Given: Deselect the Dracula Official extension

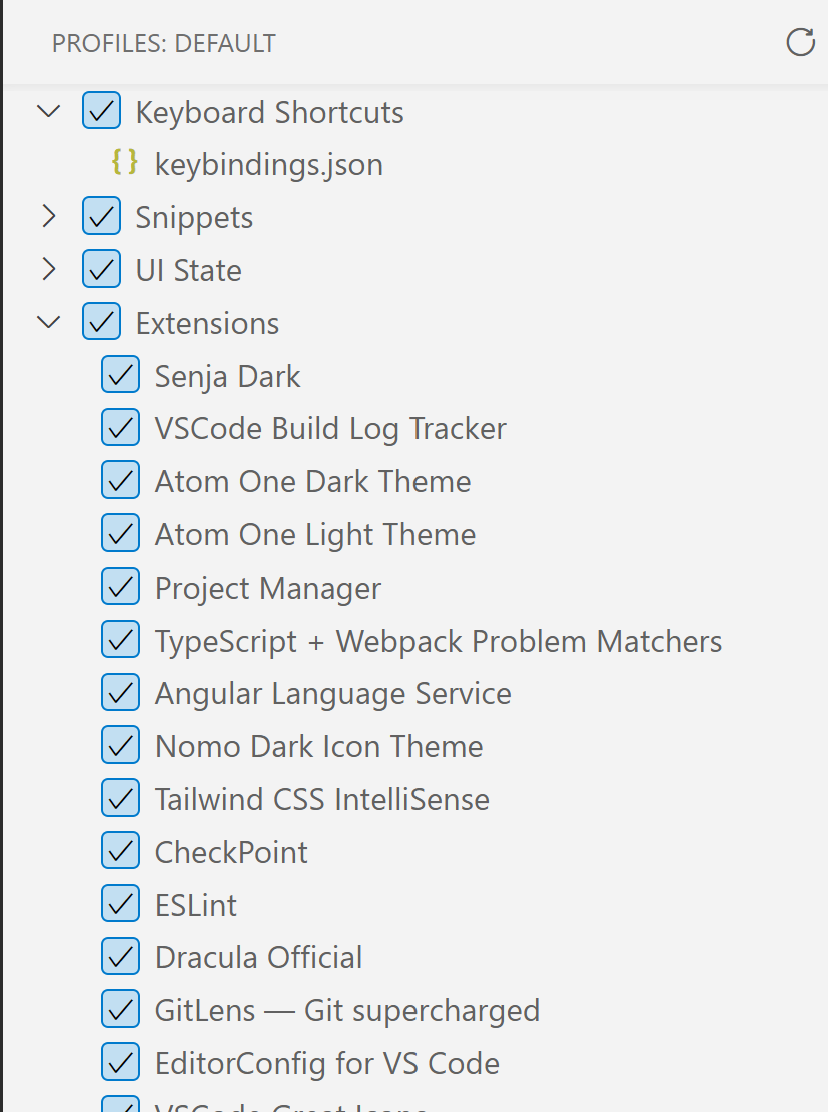Looking at the screenshot, I should coord(120,956).
